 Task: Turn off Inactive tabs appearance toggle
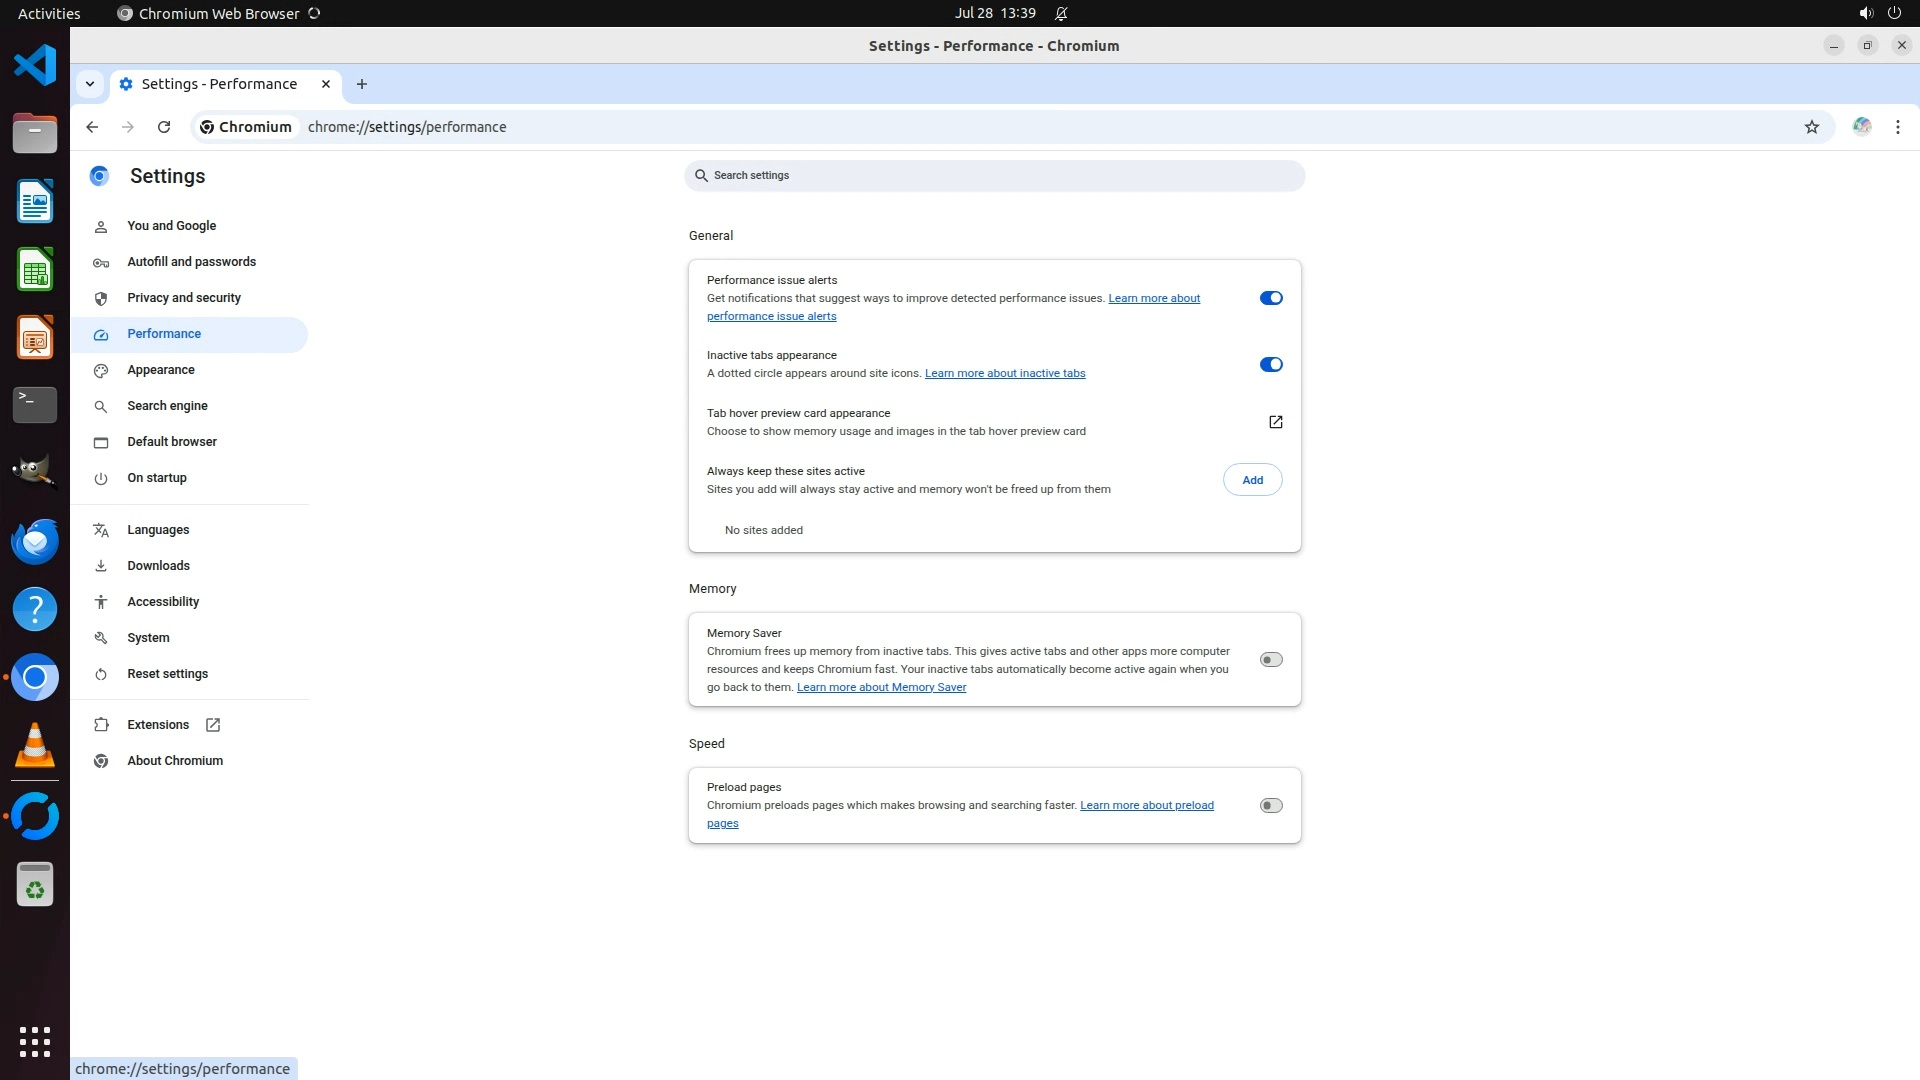click(x=1270, y=365)
